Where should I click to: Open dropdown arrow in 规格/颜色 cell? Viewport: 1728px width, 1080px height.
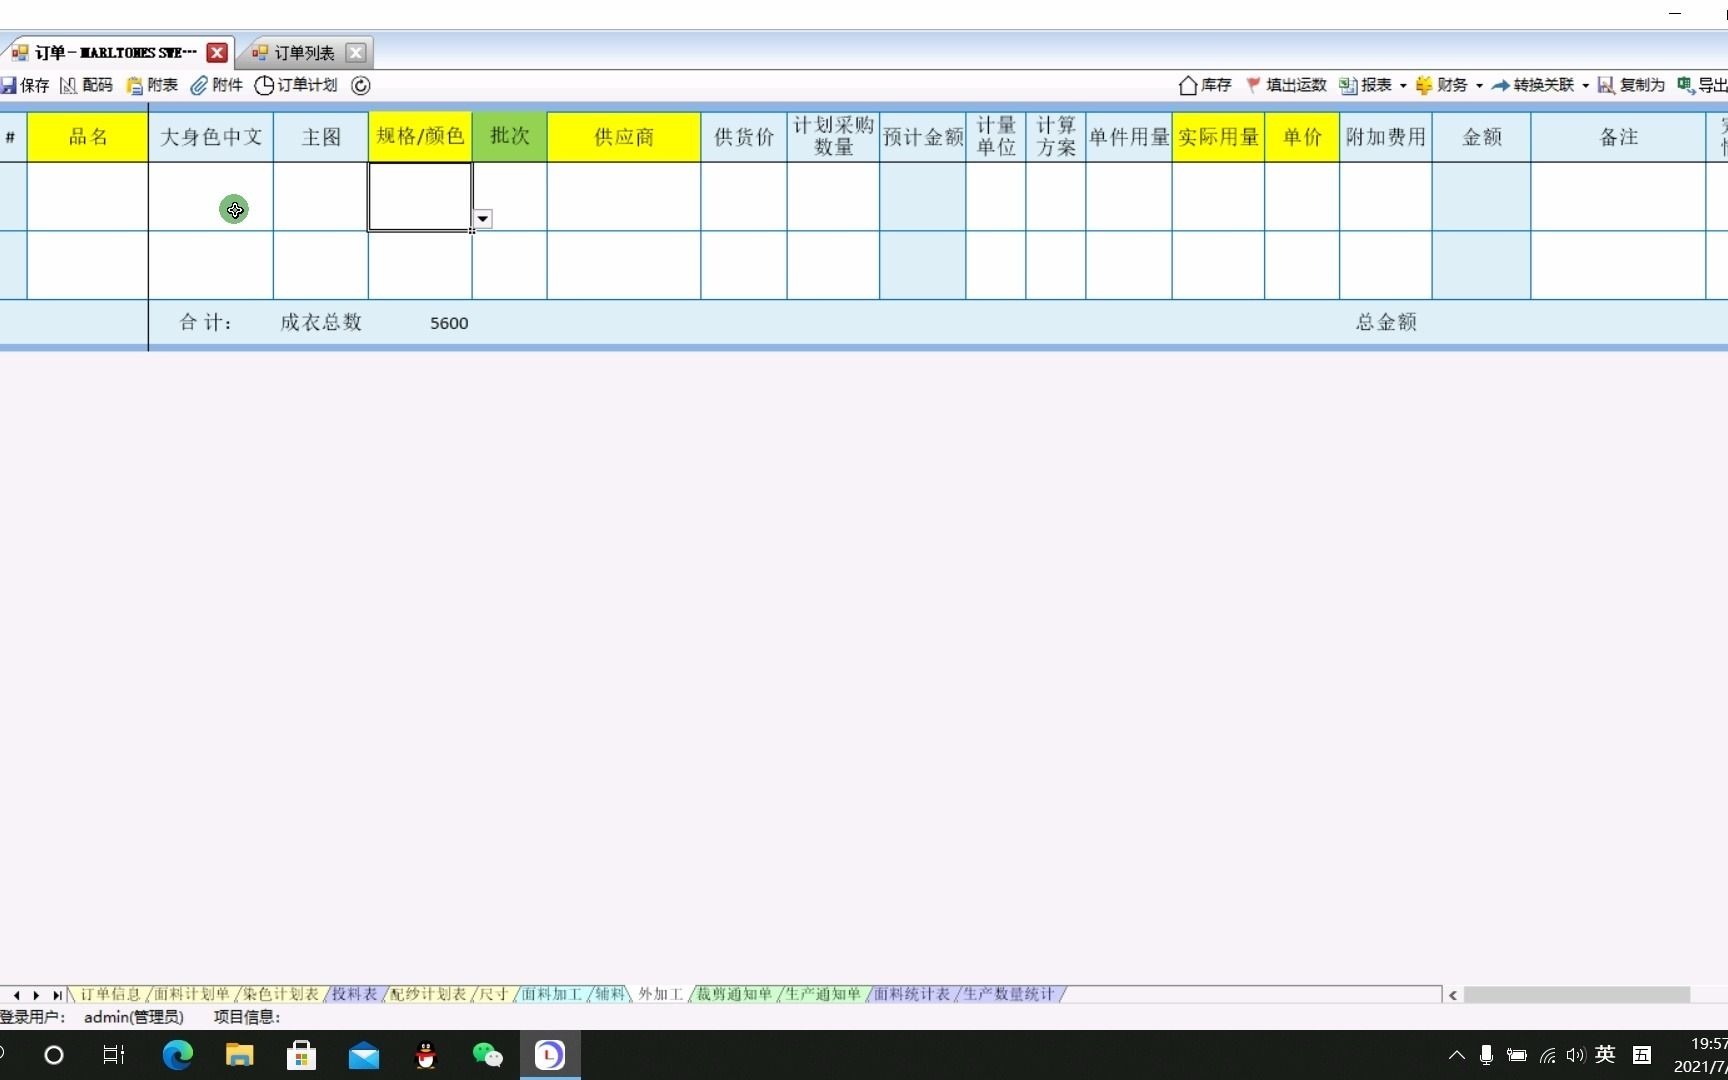click(482, 219)
